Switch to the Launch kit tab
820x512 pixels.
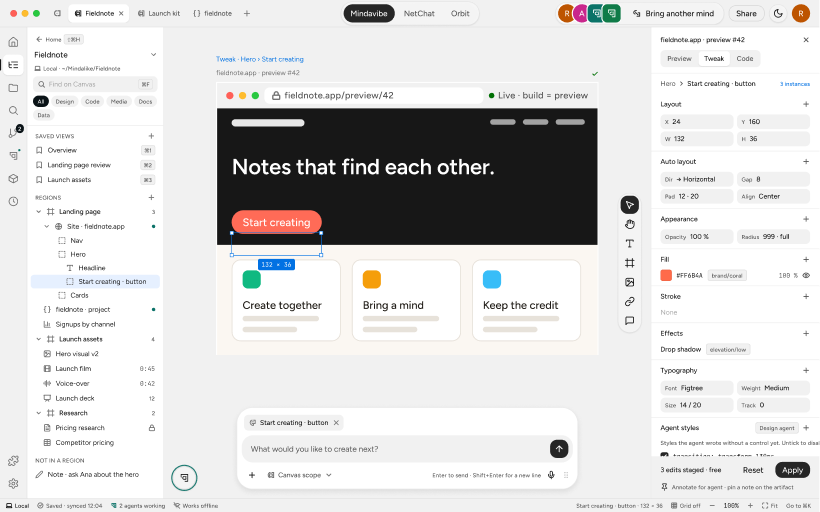click(159, 14)
